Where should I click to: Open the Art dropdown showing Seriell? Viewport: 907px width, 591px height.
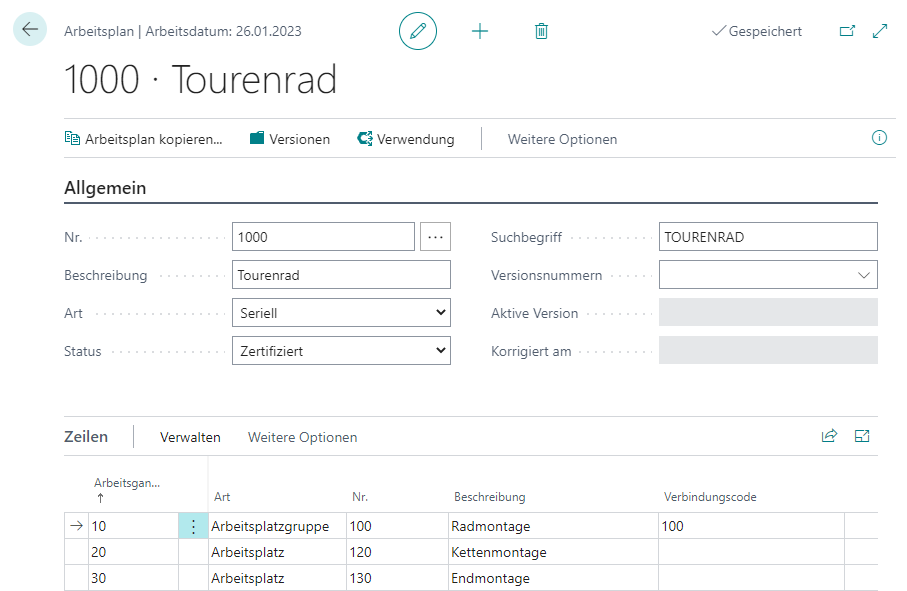341,313
